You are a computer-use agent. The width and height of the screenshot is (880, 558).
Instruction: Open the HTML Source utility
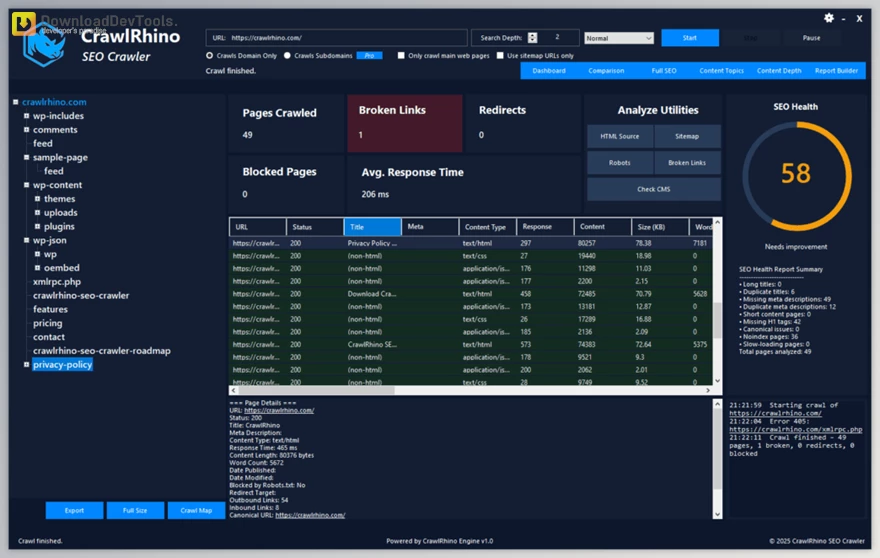click(x=620, y=136)
